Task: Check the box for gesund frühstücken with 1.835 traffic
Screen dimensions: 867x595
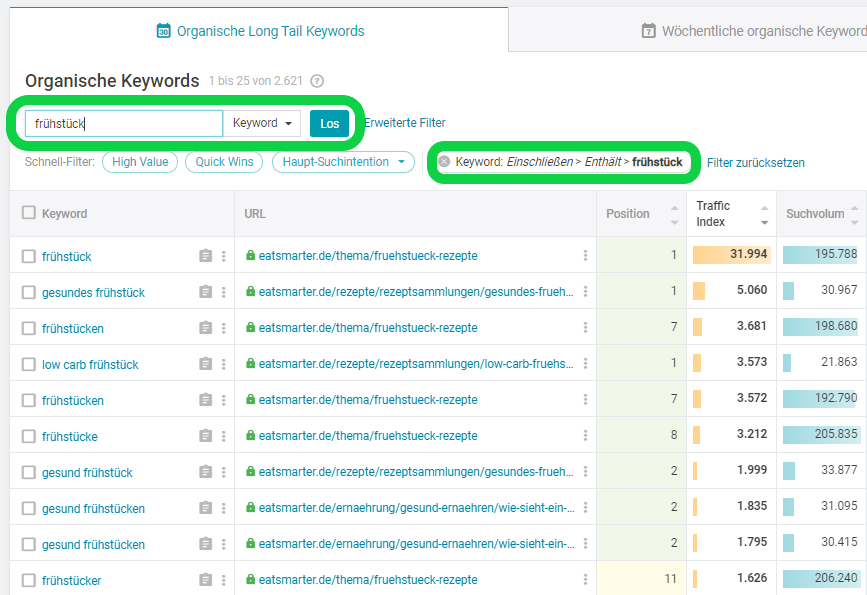Action: (x=29, y=508)
